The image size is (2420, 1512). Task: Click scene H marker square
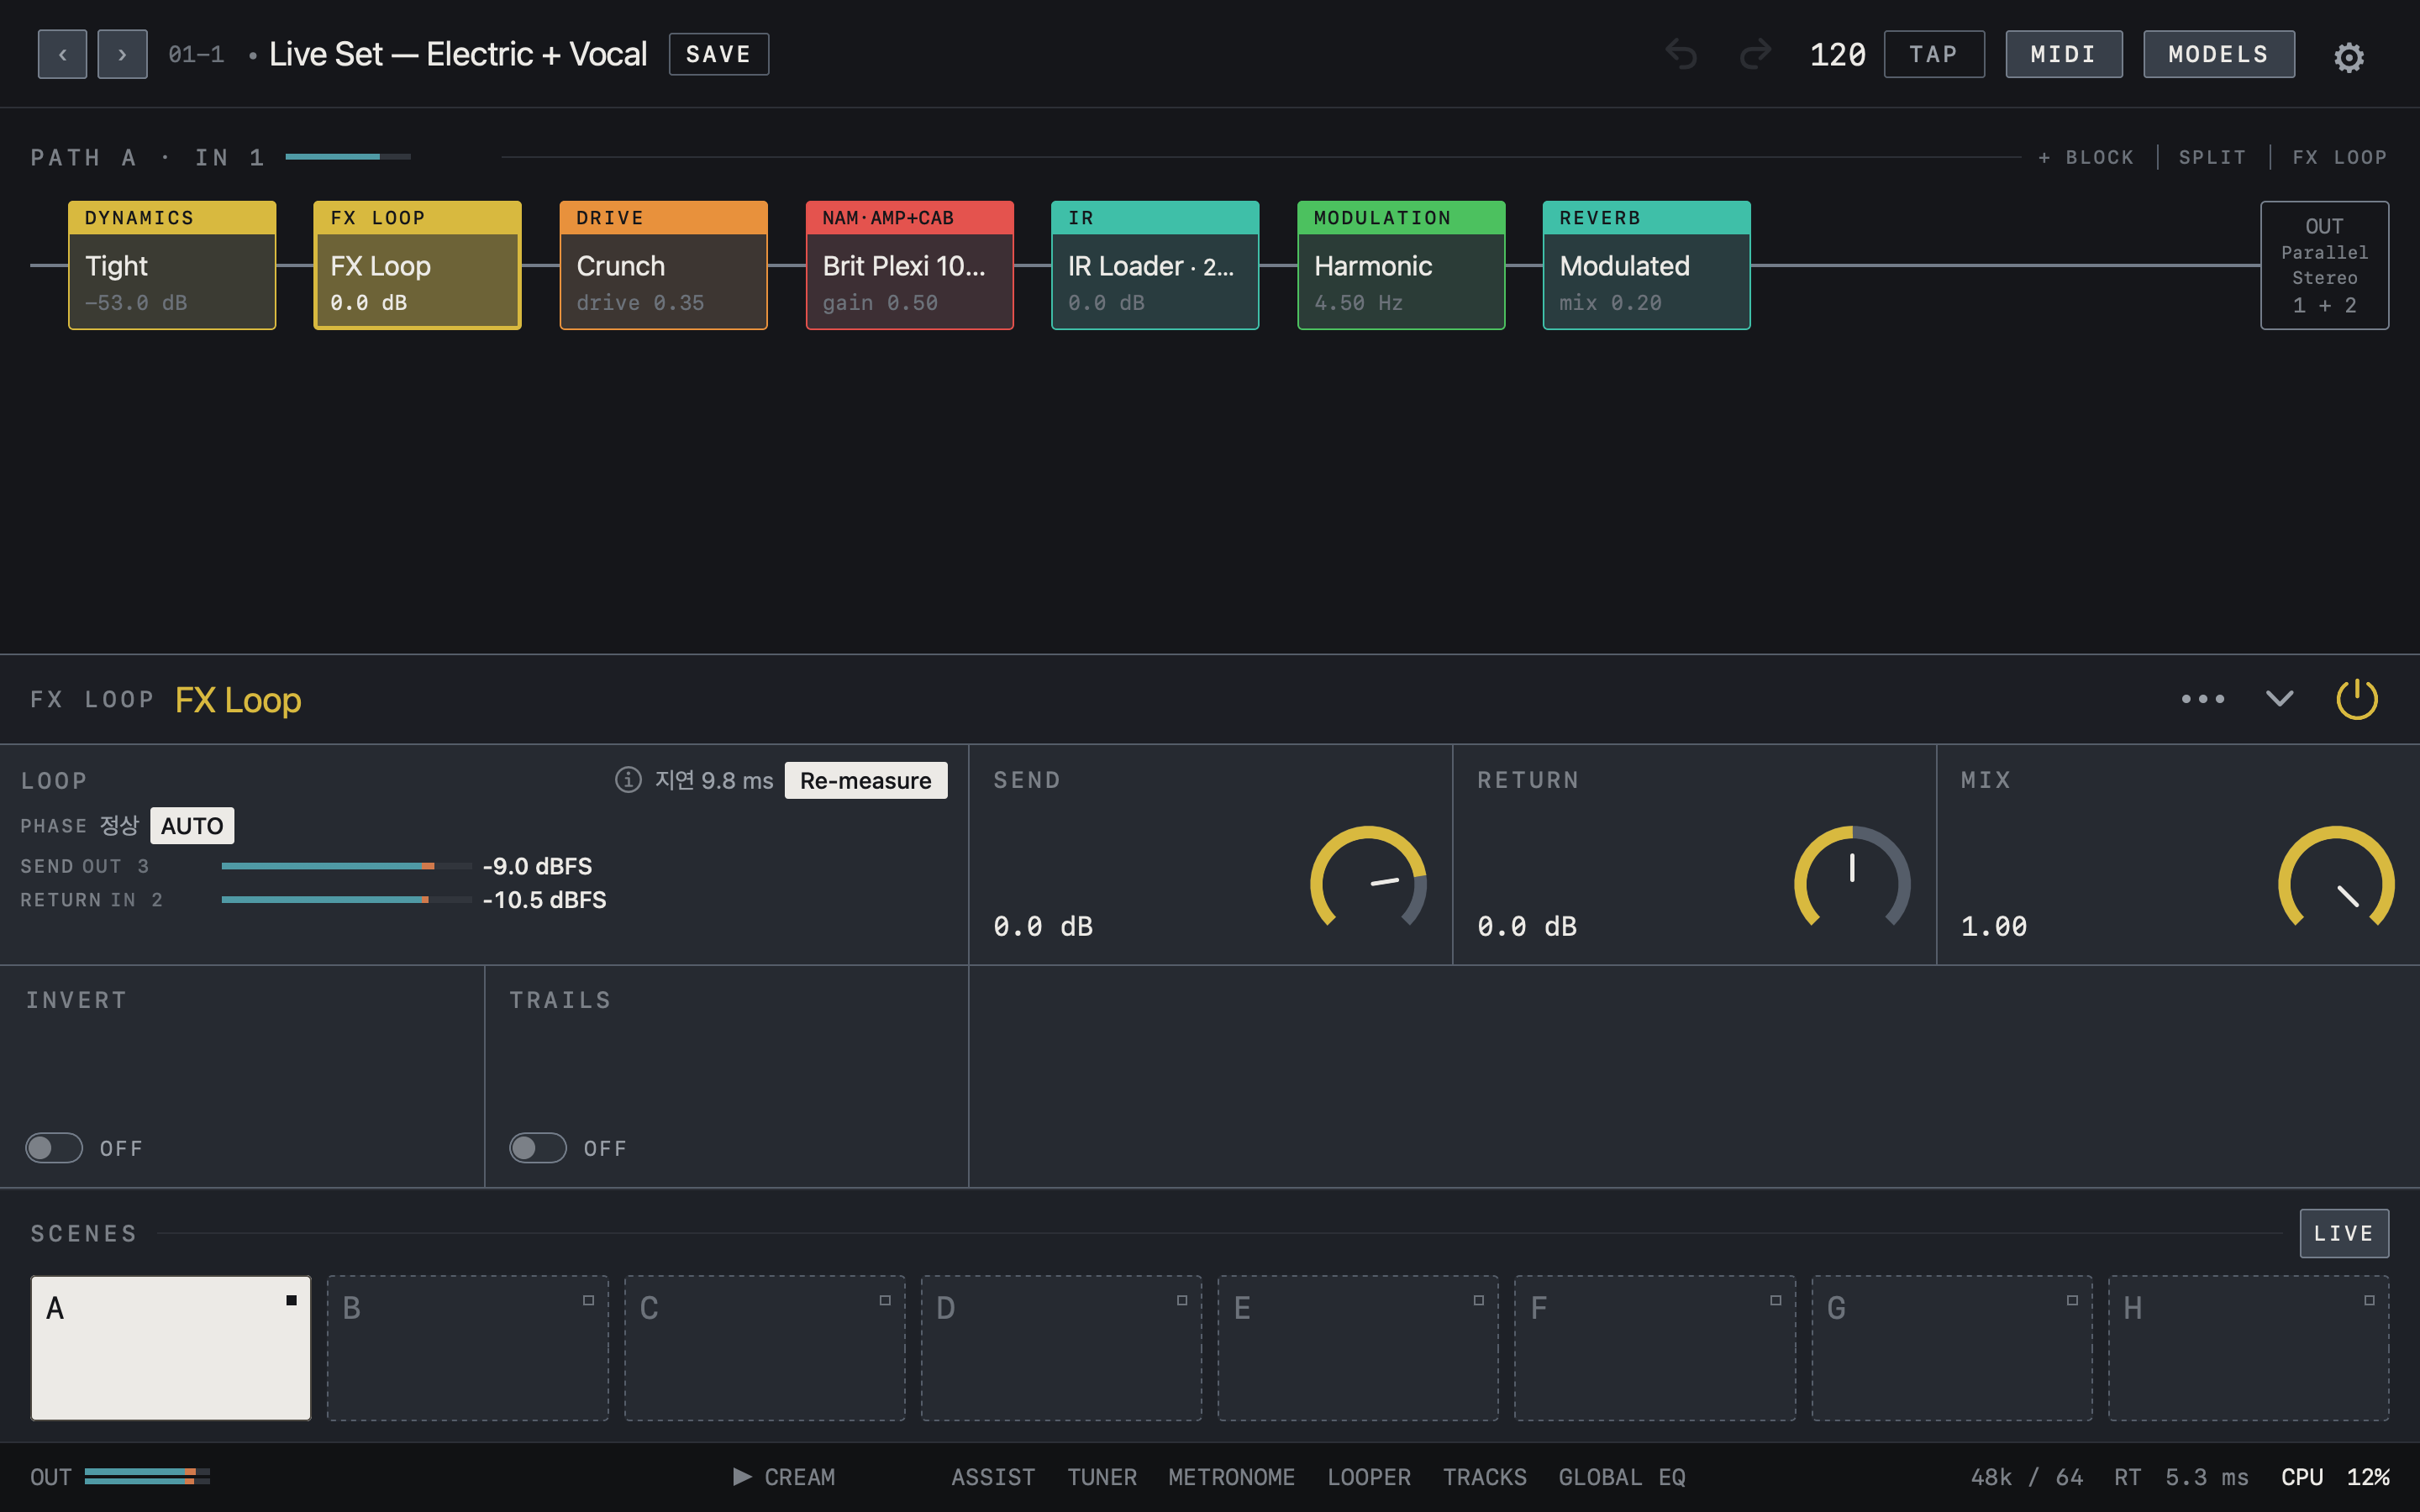[2369, 1300]
